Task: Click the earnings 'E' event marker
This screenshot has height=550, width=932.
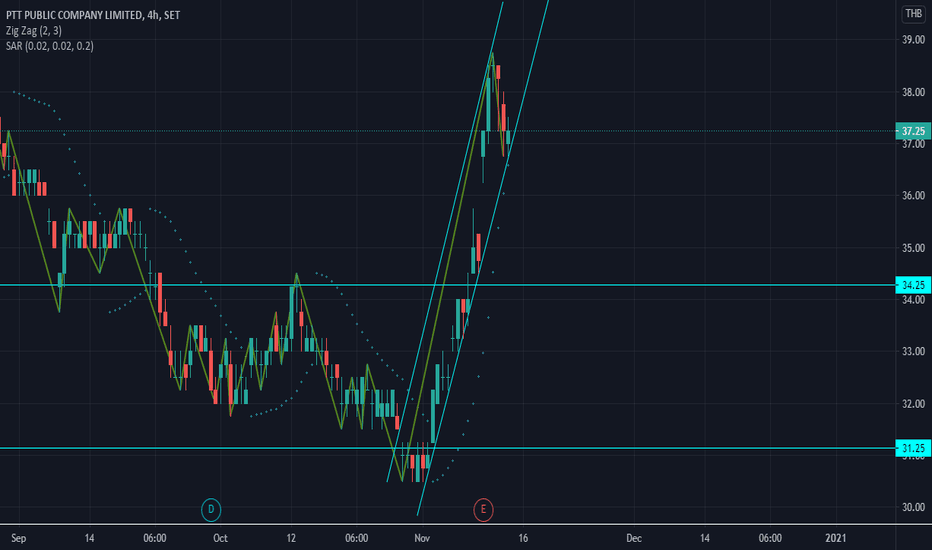Action: click(x=483, y=510)
